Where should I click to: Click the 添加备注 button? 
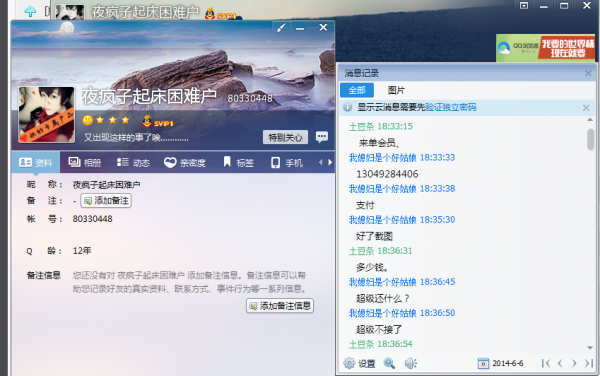106,200
